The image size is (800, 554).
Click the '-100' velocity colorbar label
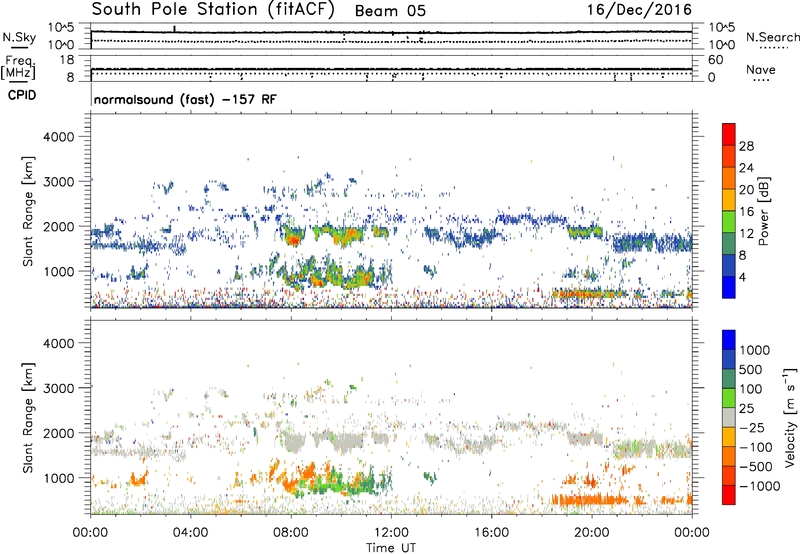click(756, 447)
